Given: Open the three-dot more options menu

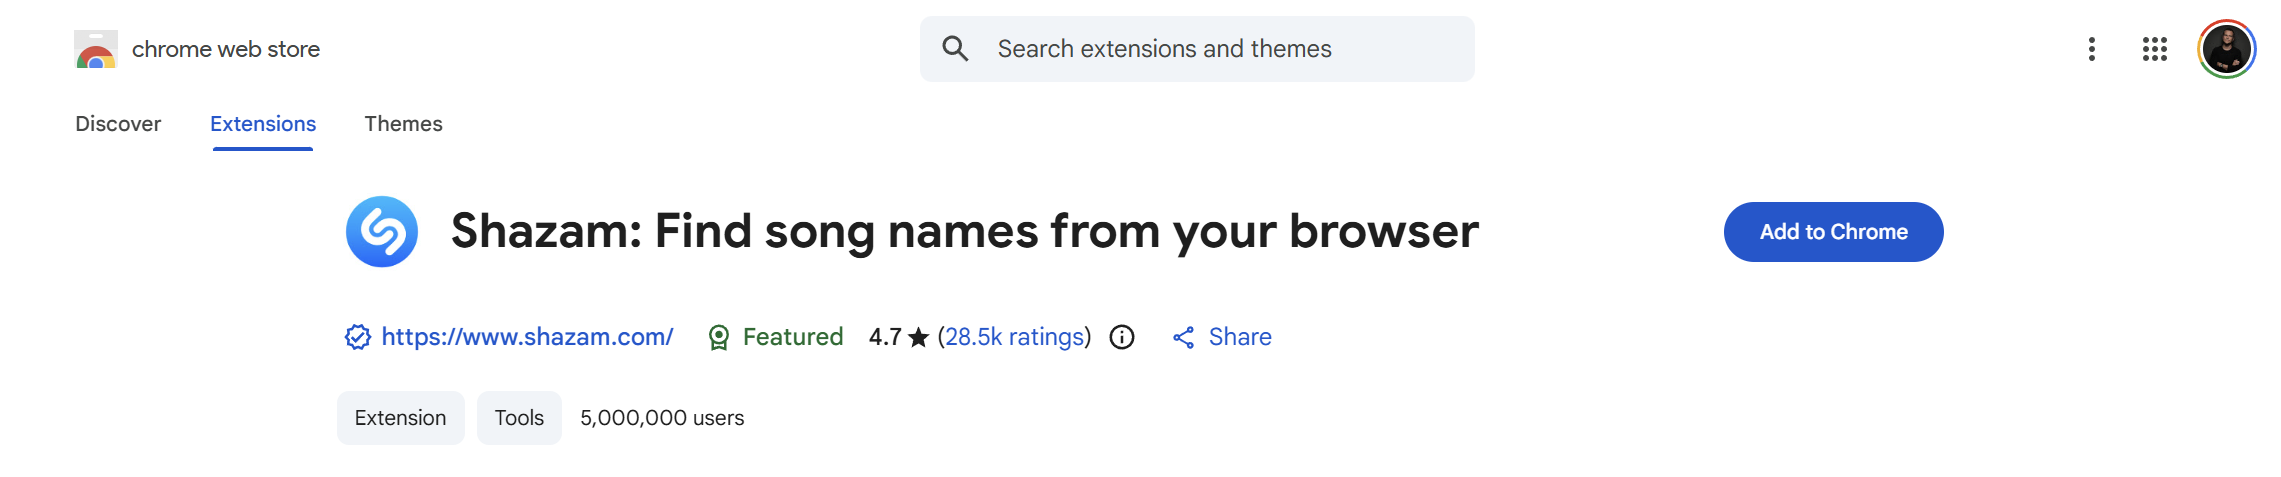Looking at the screenshot, I should [2091, 49].
